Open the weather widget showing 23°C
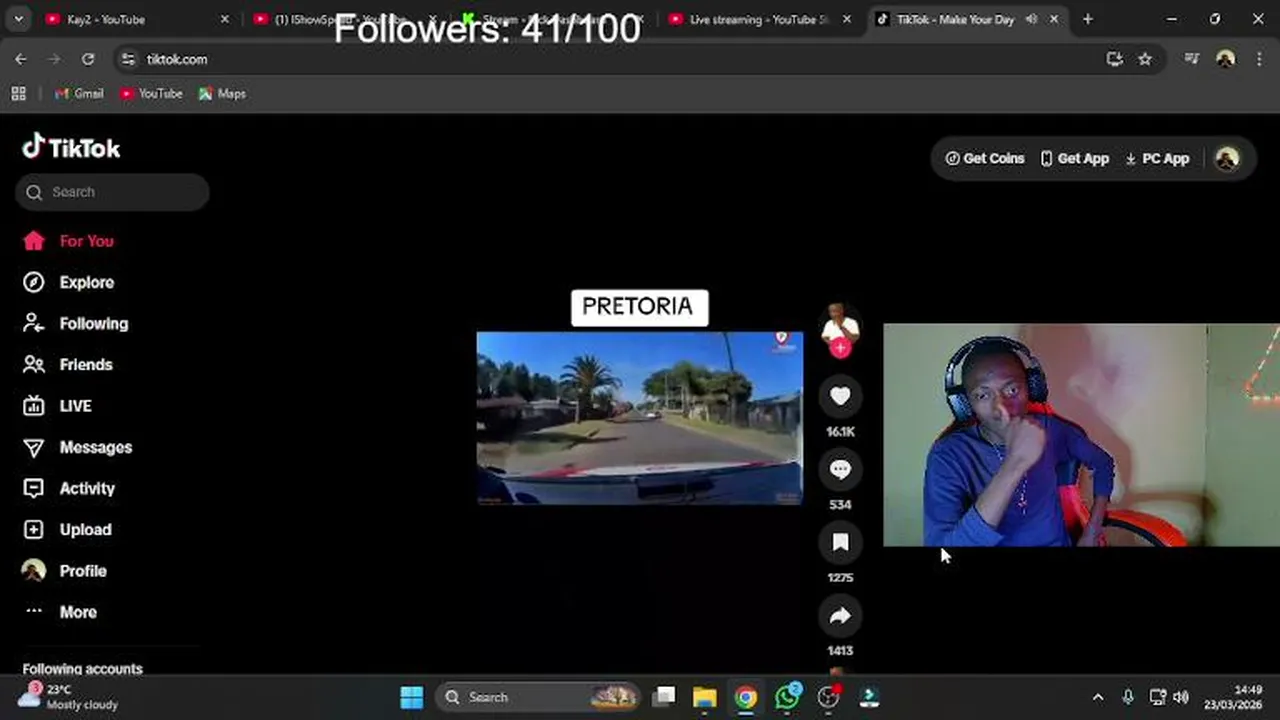 click(x=70, y=696)
